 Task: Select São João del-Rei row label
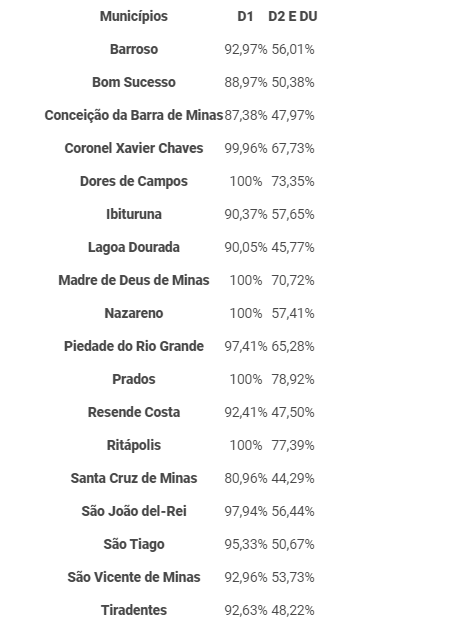coord(134,511)
